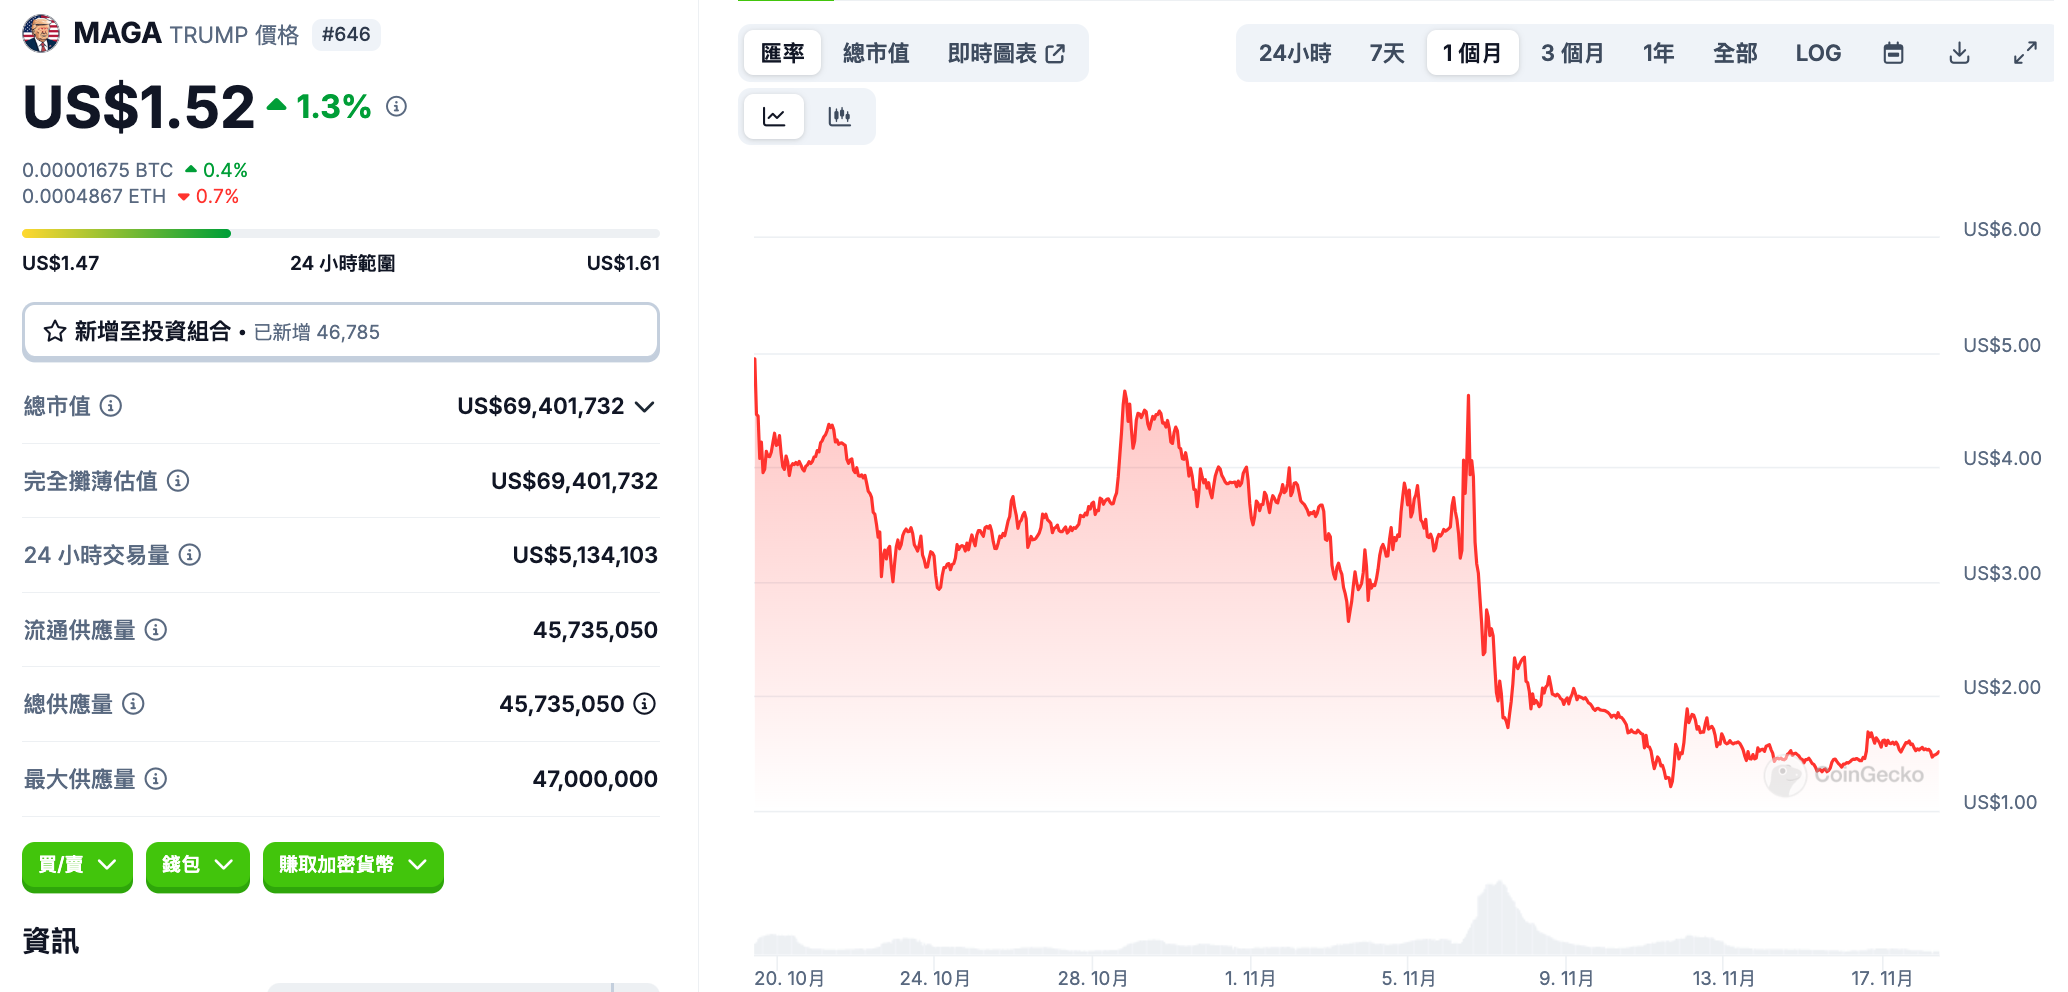Screen dimensions: 2068x992
Task: Open the 即時圖表 external link
Action: click(1006, 53)
